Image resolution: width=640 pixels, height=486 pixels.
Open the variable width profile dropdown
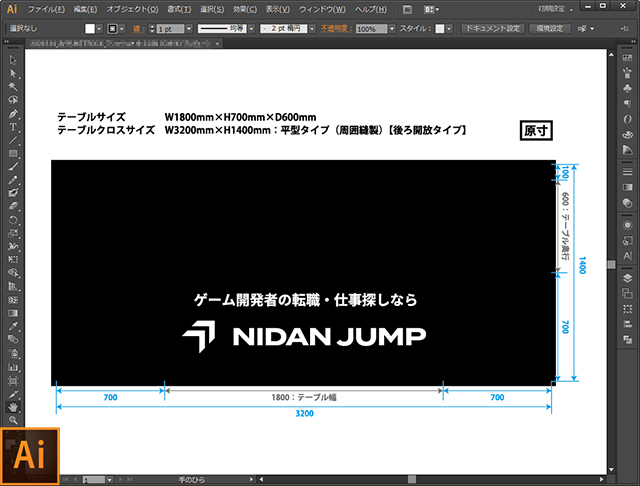(251, 29)
